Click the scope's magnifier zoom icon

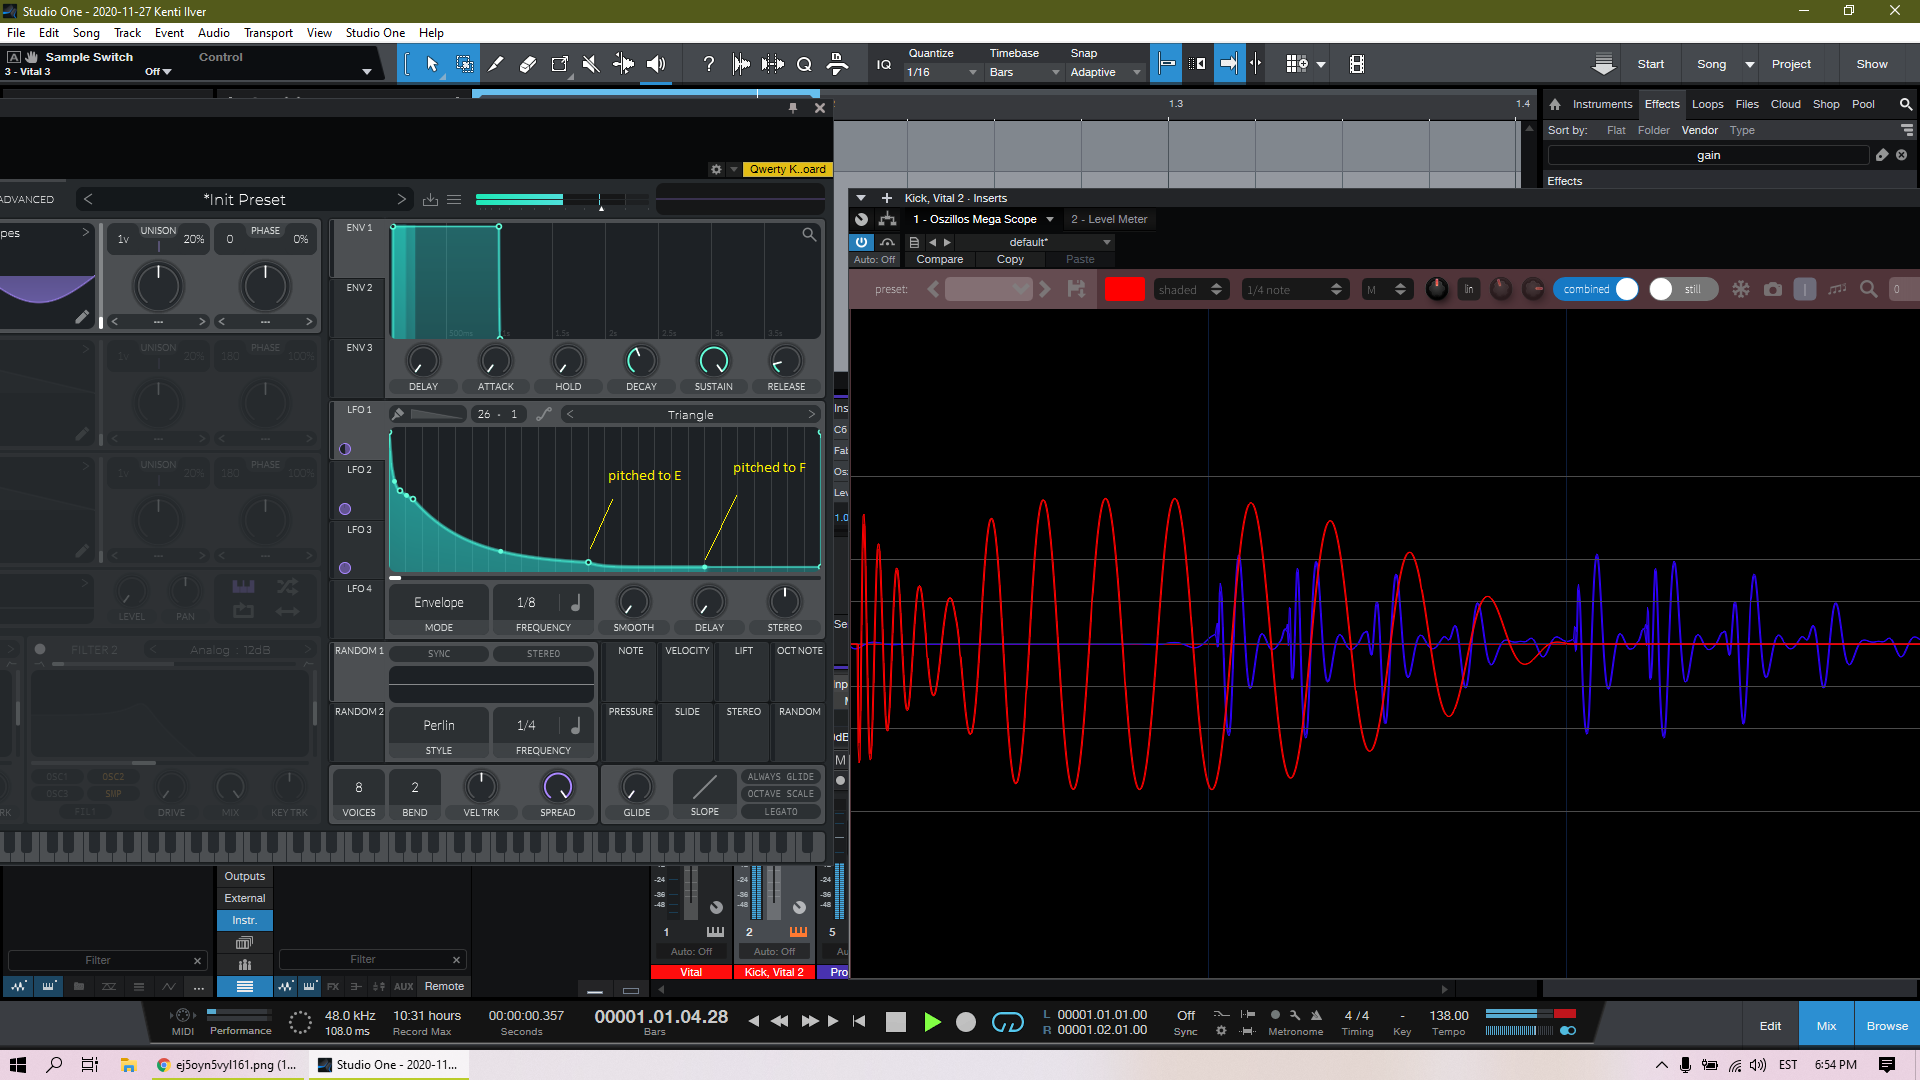click(x=1868, y=289)
